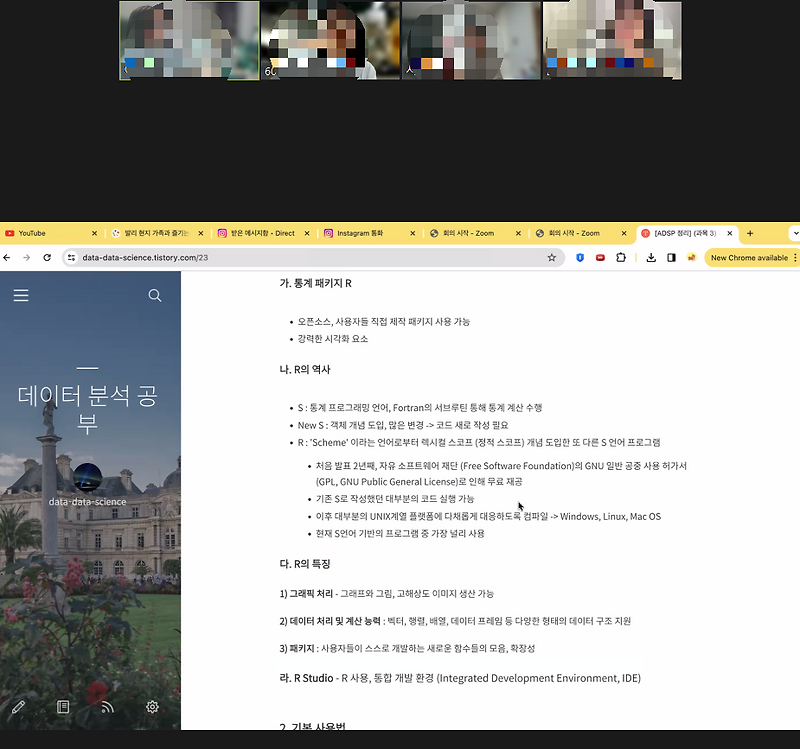This screenshot has width=800, height=749.
Task: Go back using the browser back arrow
Action: [9, 257]
